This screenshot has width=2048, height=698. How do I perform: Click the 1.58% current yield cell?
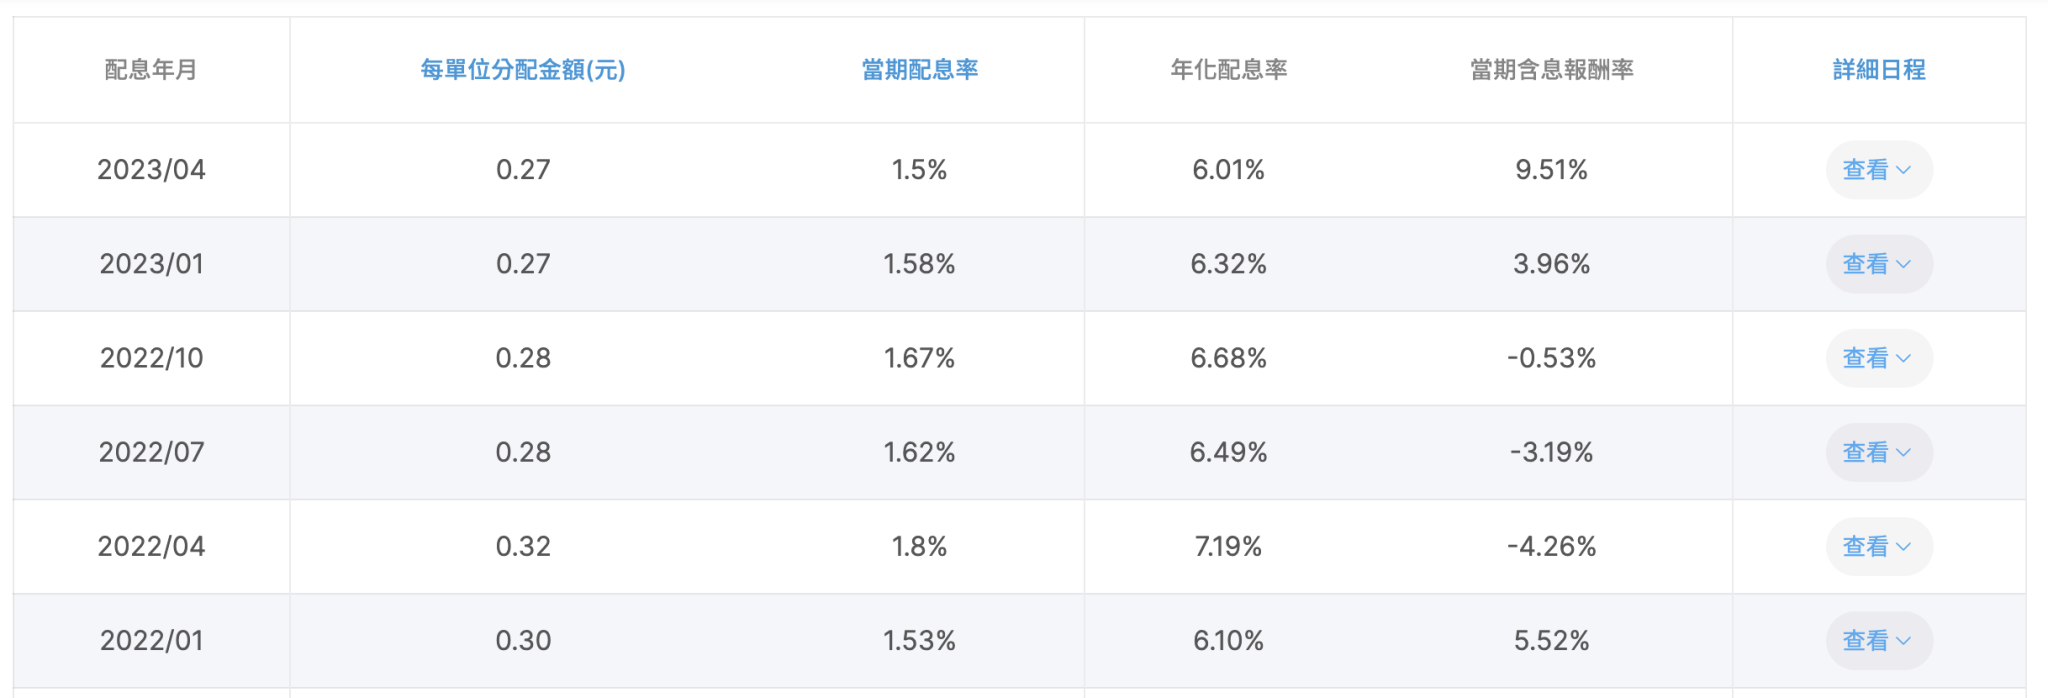(919, 264)
